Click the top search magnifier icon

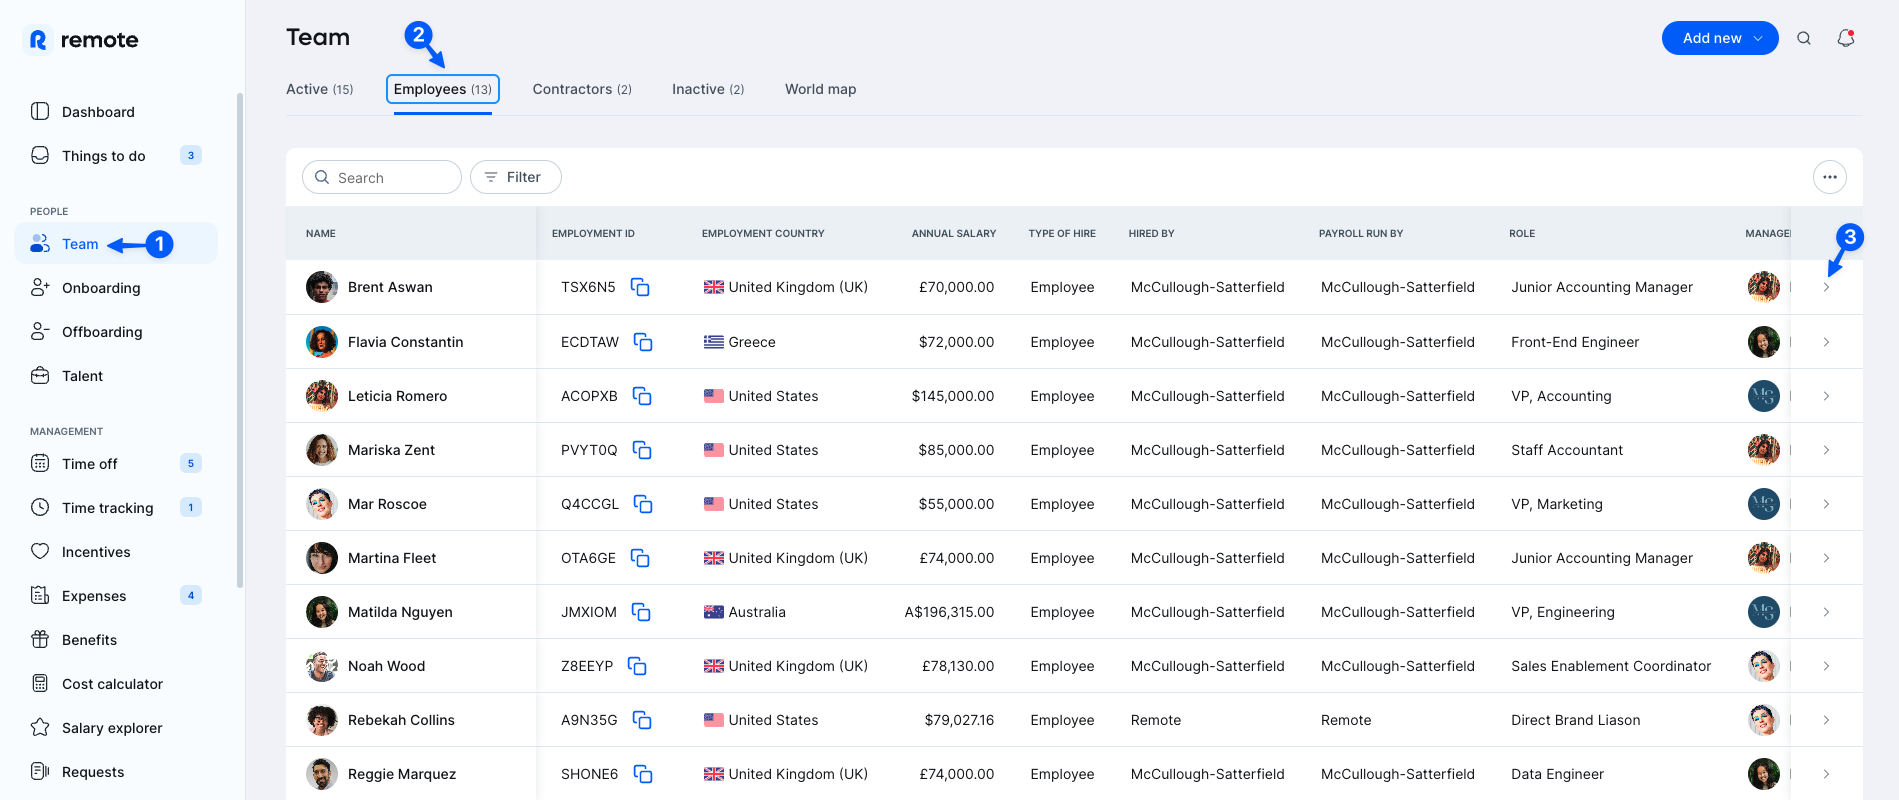click(x=1804, y=38)
